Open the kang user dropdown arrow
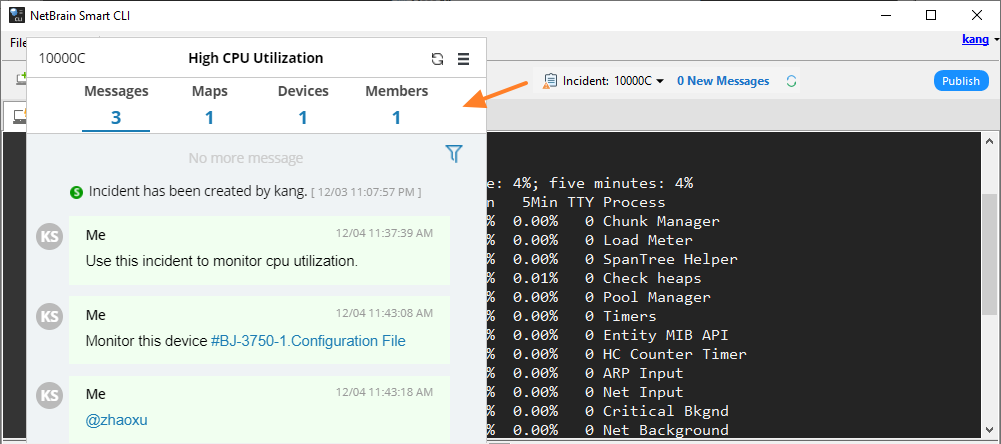 pos(997,40)
